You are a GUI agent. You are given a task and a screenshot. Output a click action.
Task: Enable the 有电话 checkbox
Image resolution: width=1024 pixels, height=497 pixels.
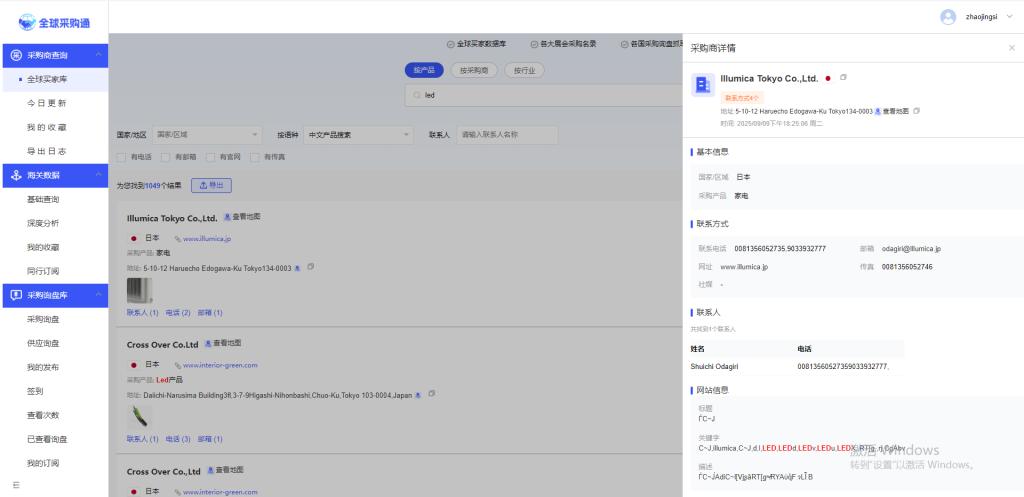[x=122, y=157]
